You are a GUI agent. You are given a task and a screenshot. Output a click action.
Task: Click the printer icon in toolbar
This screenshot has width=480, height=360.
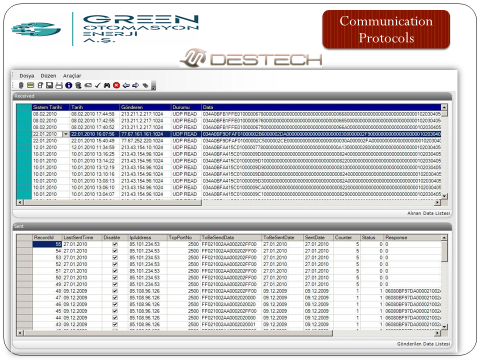[x=59, y=85]
